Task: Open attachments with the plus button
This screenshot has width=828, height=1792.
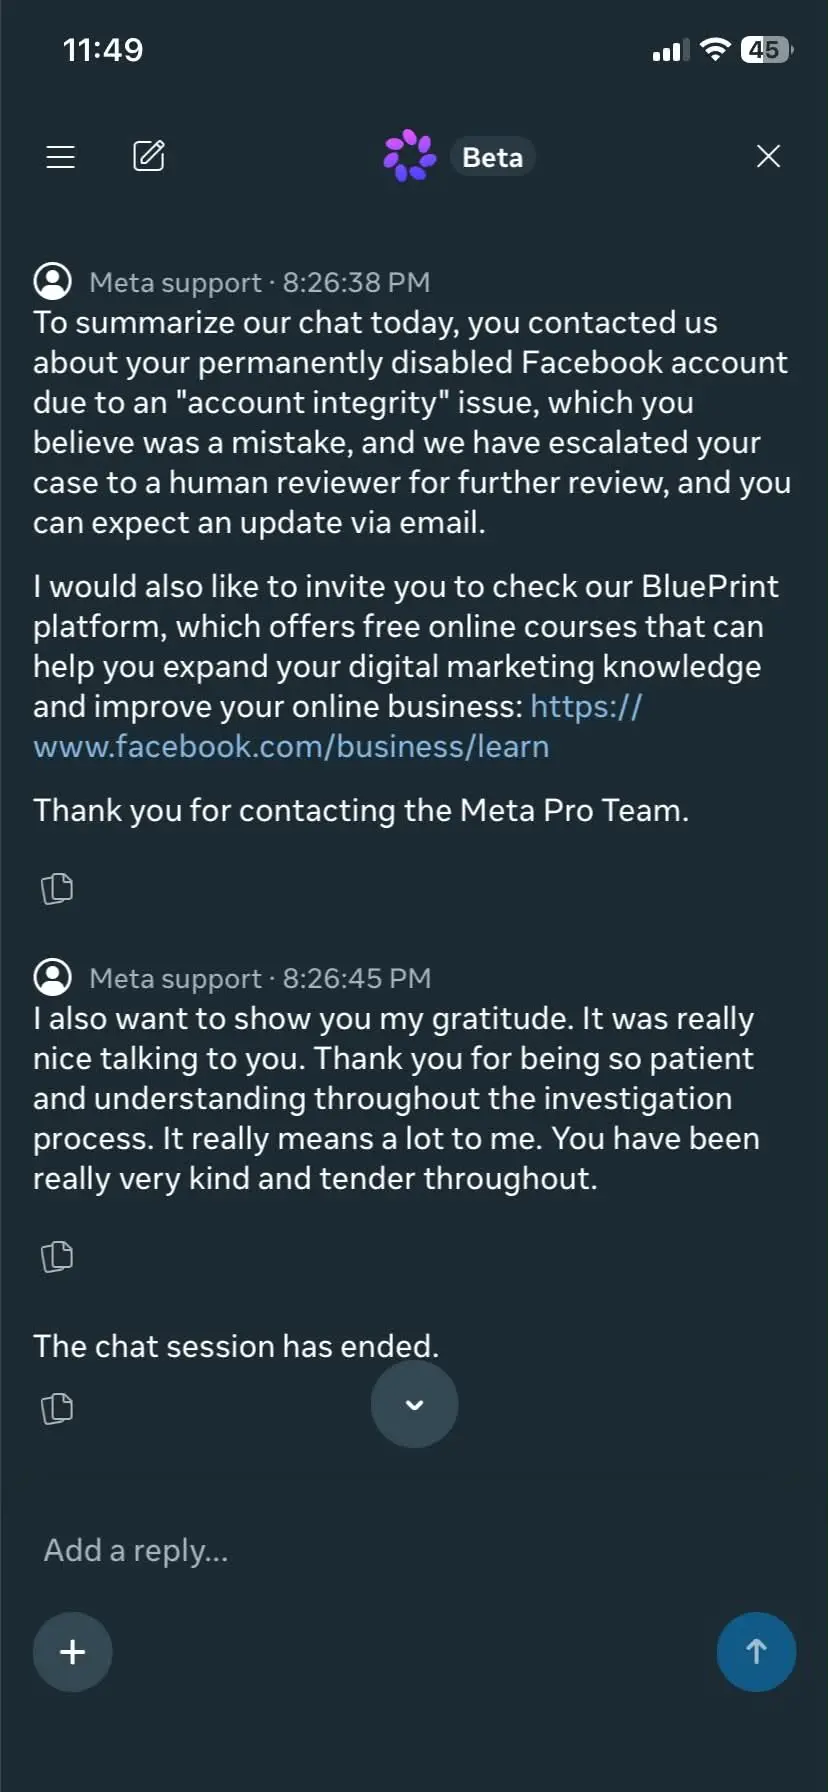Action: [x=73, y=1651]
